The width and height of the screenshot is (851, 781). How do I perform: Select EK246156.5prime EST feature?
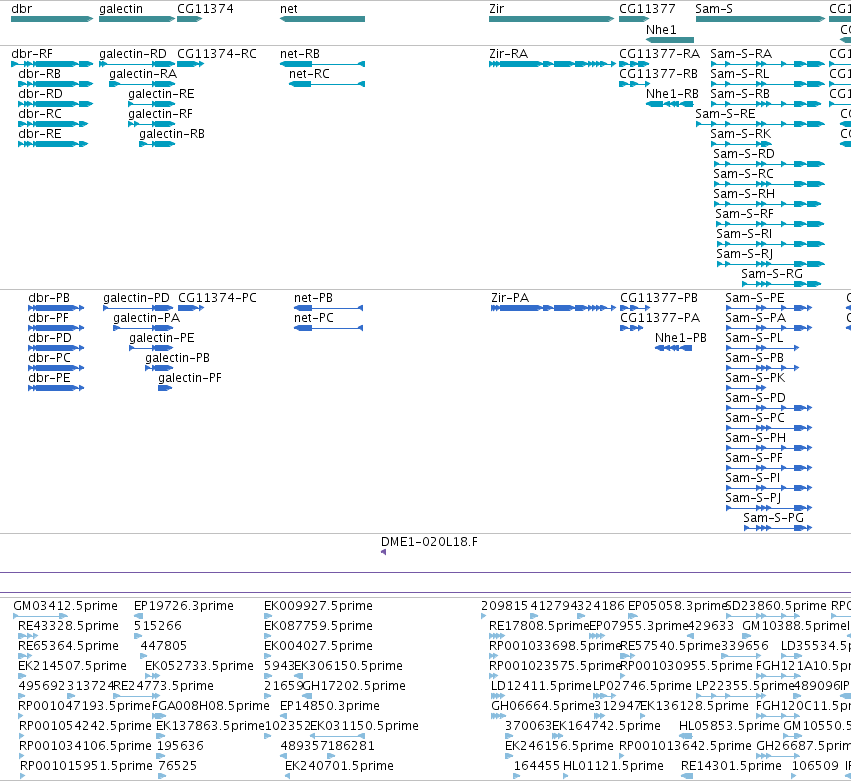tap(509, 756)
